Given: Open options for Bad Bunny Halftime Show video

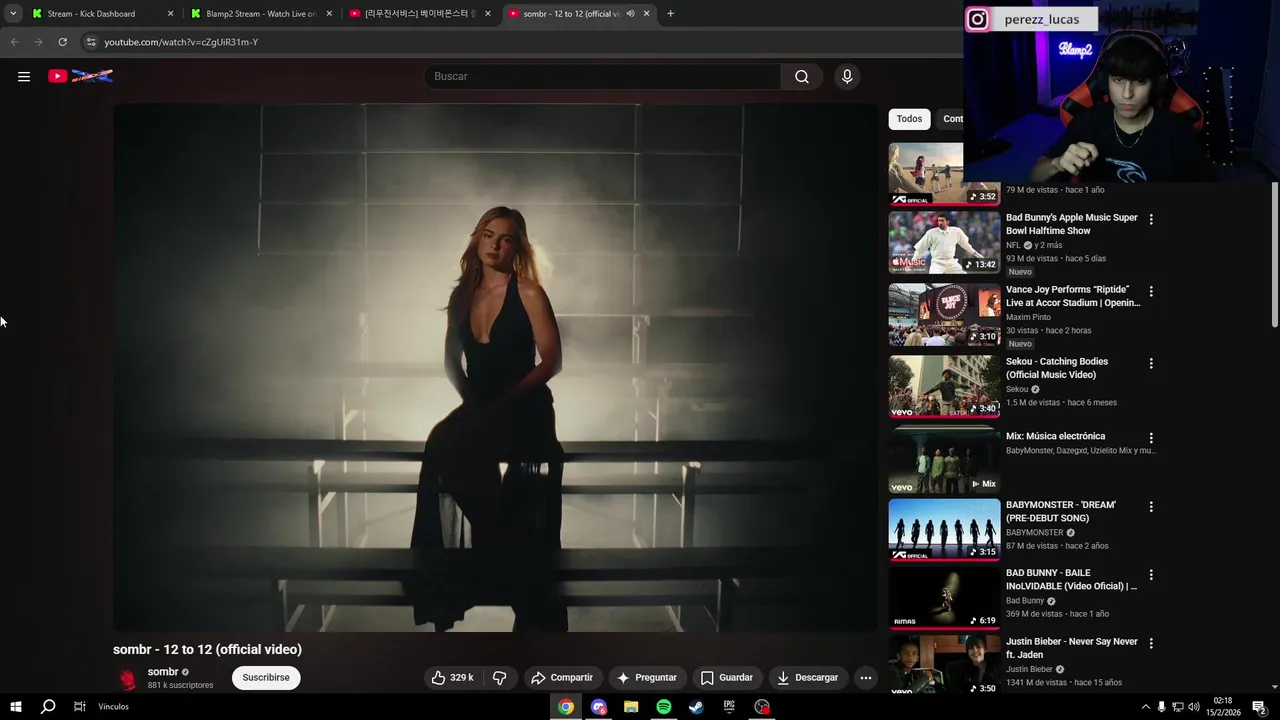Looking at the screenshot, I should point(1151,219).
